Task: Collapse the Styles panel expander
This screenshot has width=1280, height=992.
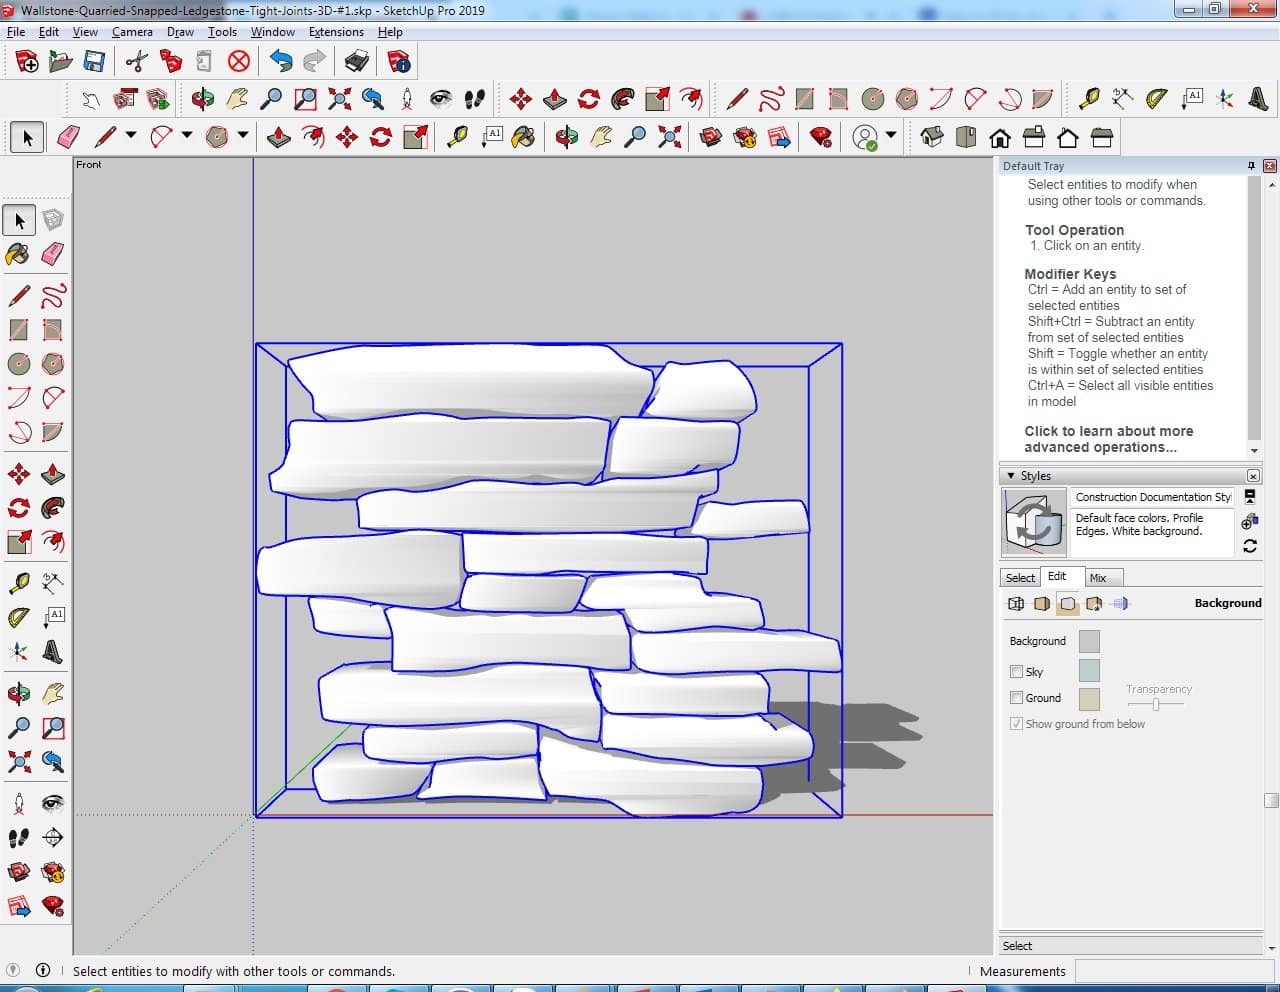Action: click(x=1011, y=476)
